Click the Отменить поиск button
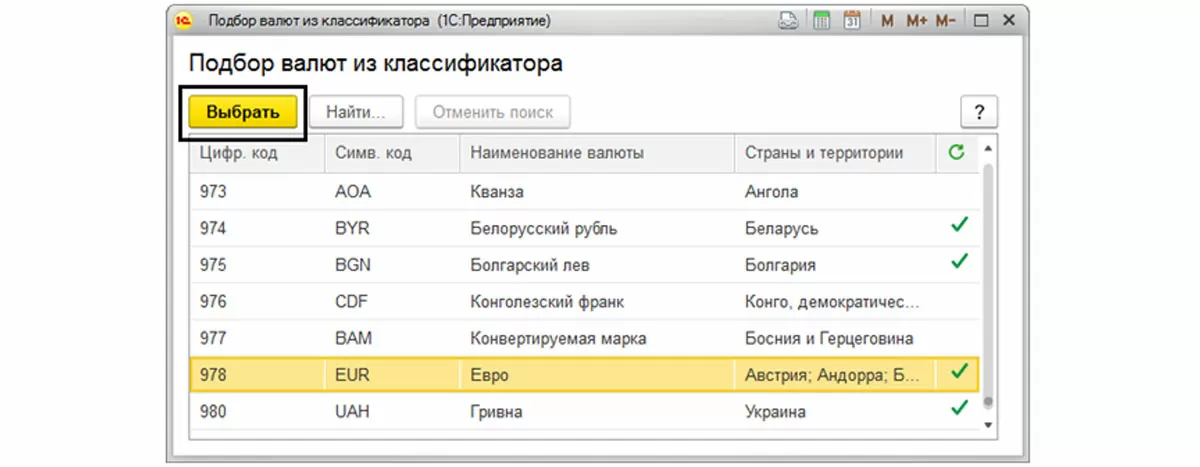This screenshot has height=467, width=1200. click(492, 112)
